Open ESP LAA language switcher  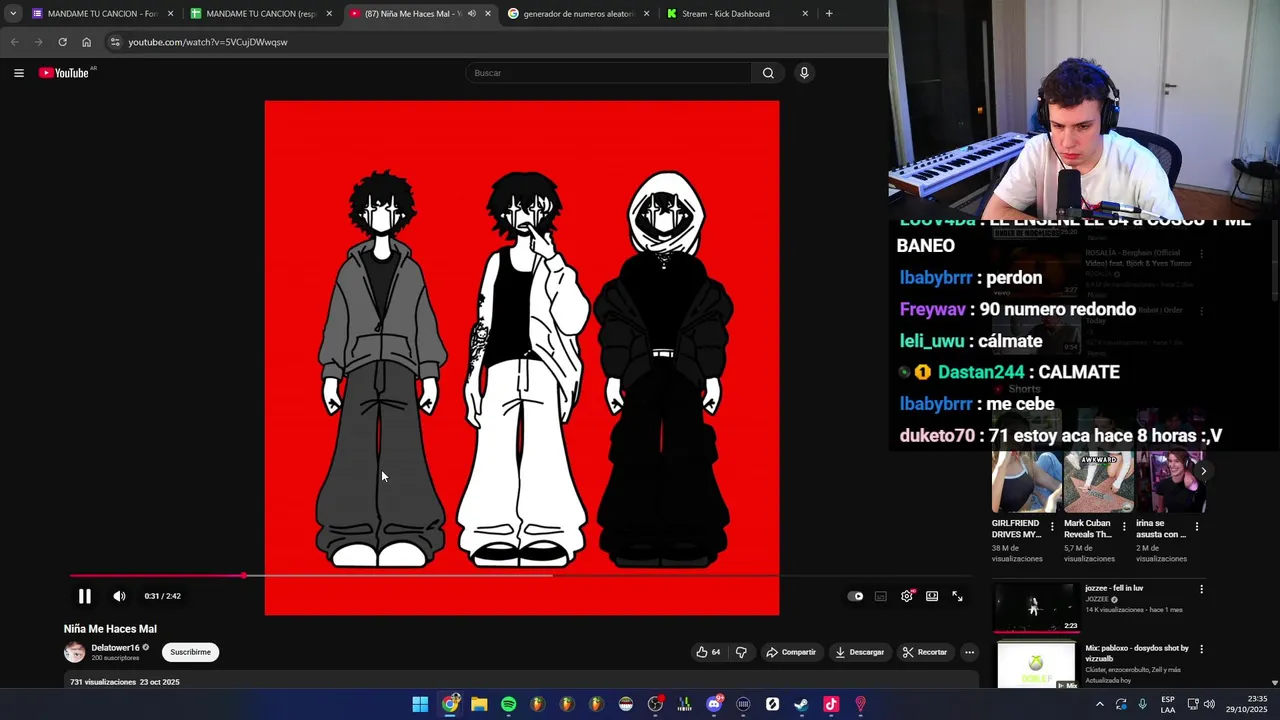[x=1168, y=704]
